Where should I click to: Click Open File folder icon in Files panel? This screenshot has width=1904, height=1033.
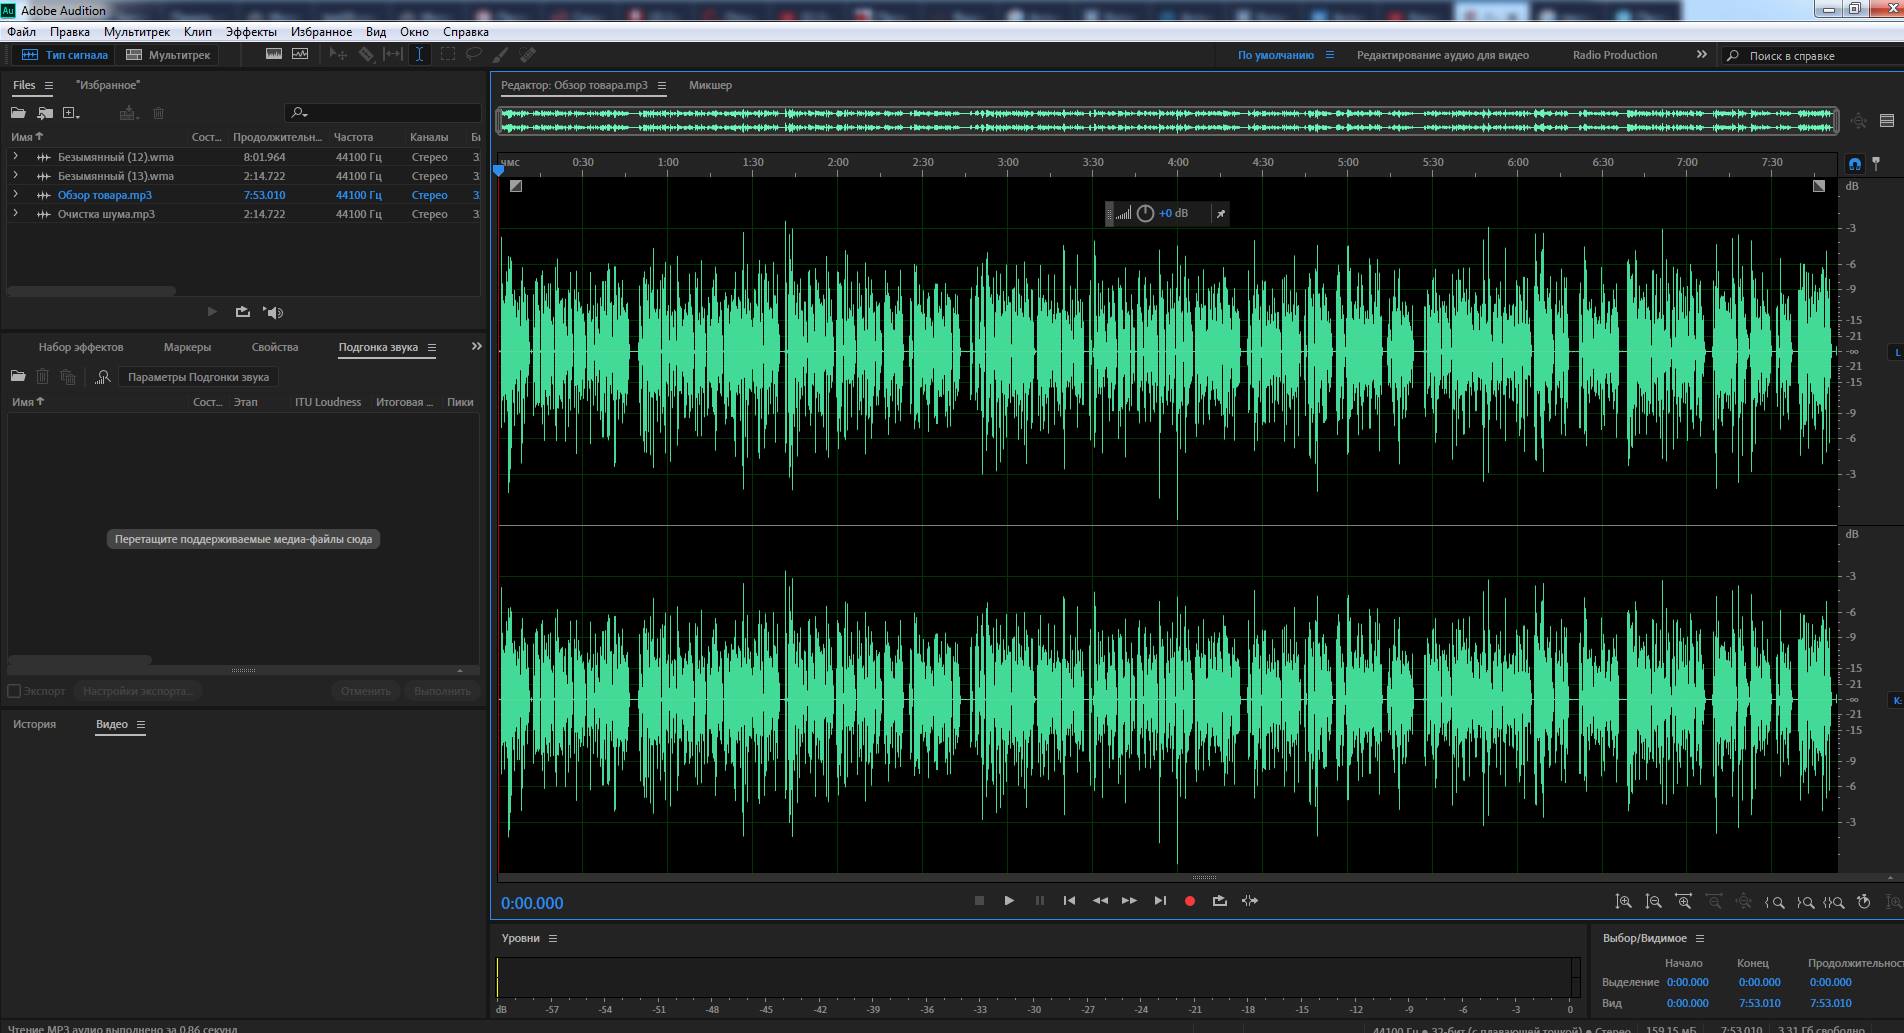tap(18, 113)
